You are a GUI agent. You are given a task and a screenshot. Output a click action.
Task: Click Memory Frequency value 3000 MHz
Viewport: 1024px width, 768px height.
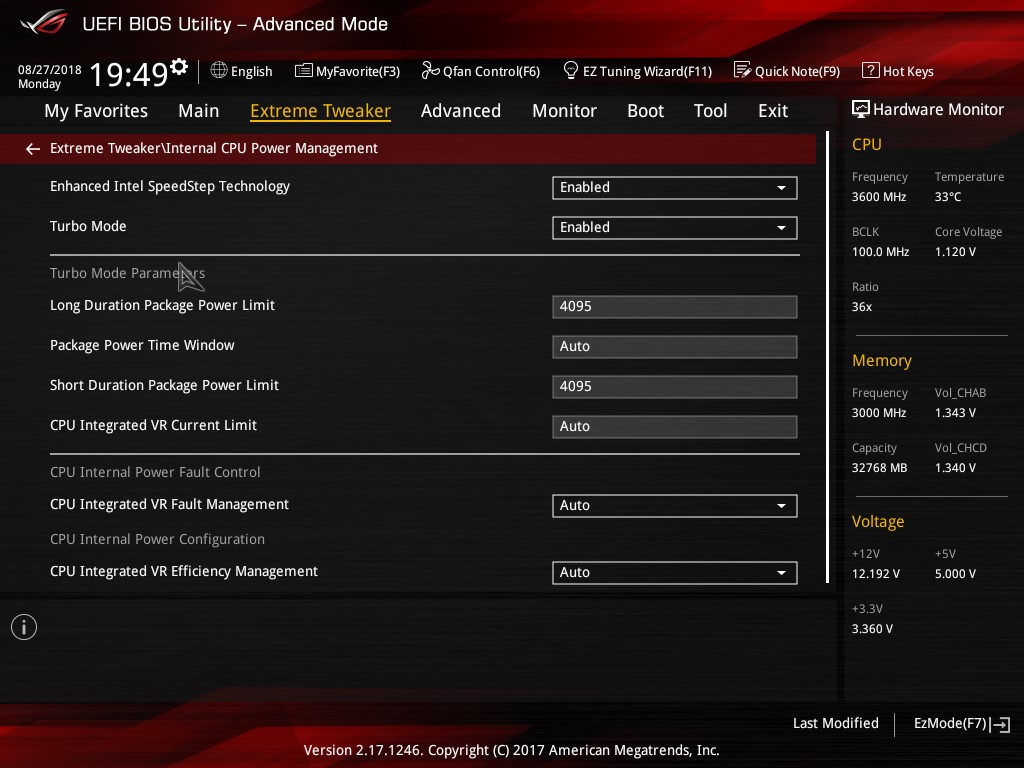pyautogui.click(x=878, y=413)
